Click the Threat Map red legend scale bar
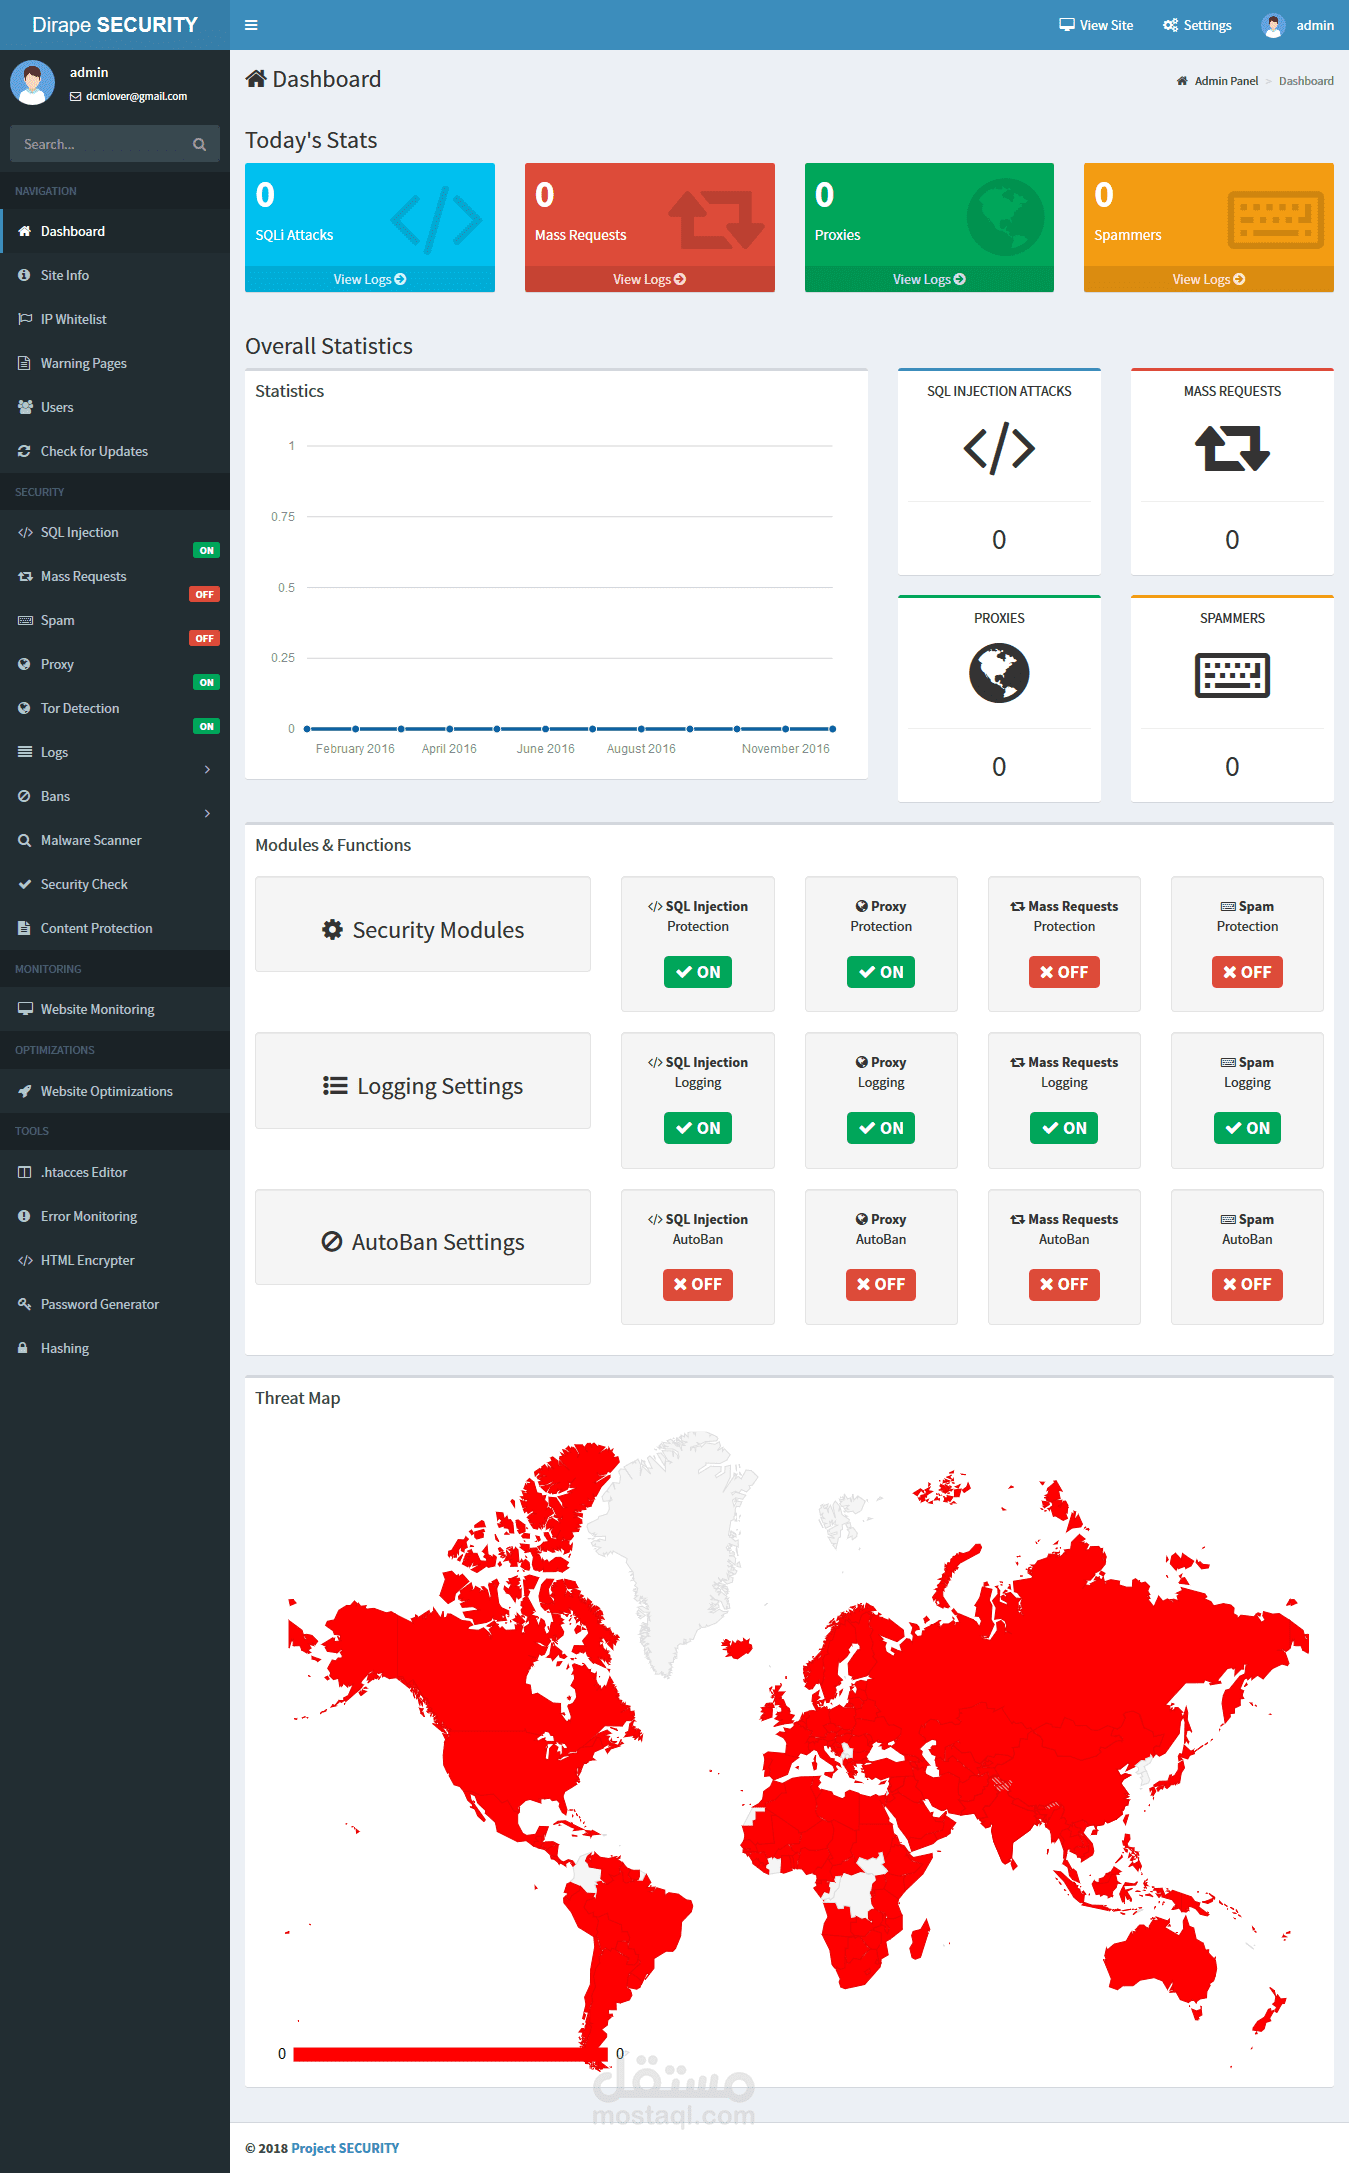This screenshot has height=2173, width=1349. click(451, 2054)
